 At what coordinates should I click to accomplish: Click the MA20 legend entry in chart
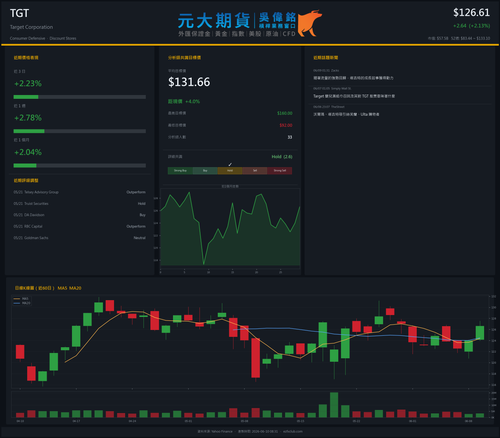coord(22,303)
